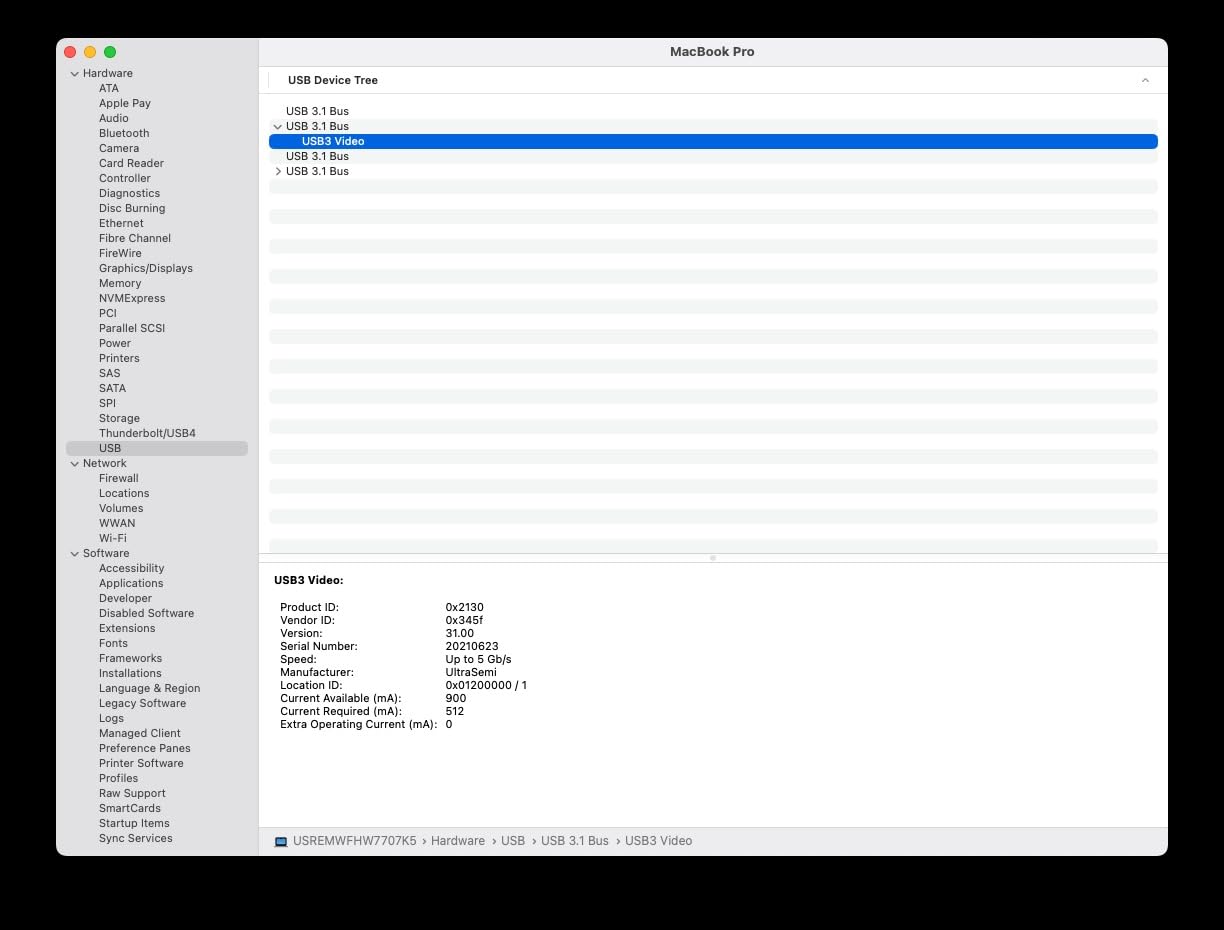Select Bluetooth in the Hardware list
Image resolution: width=1224 pixels, height=930 pixels.
pyautogui.click(x=124, y=133)
